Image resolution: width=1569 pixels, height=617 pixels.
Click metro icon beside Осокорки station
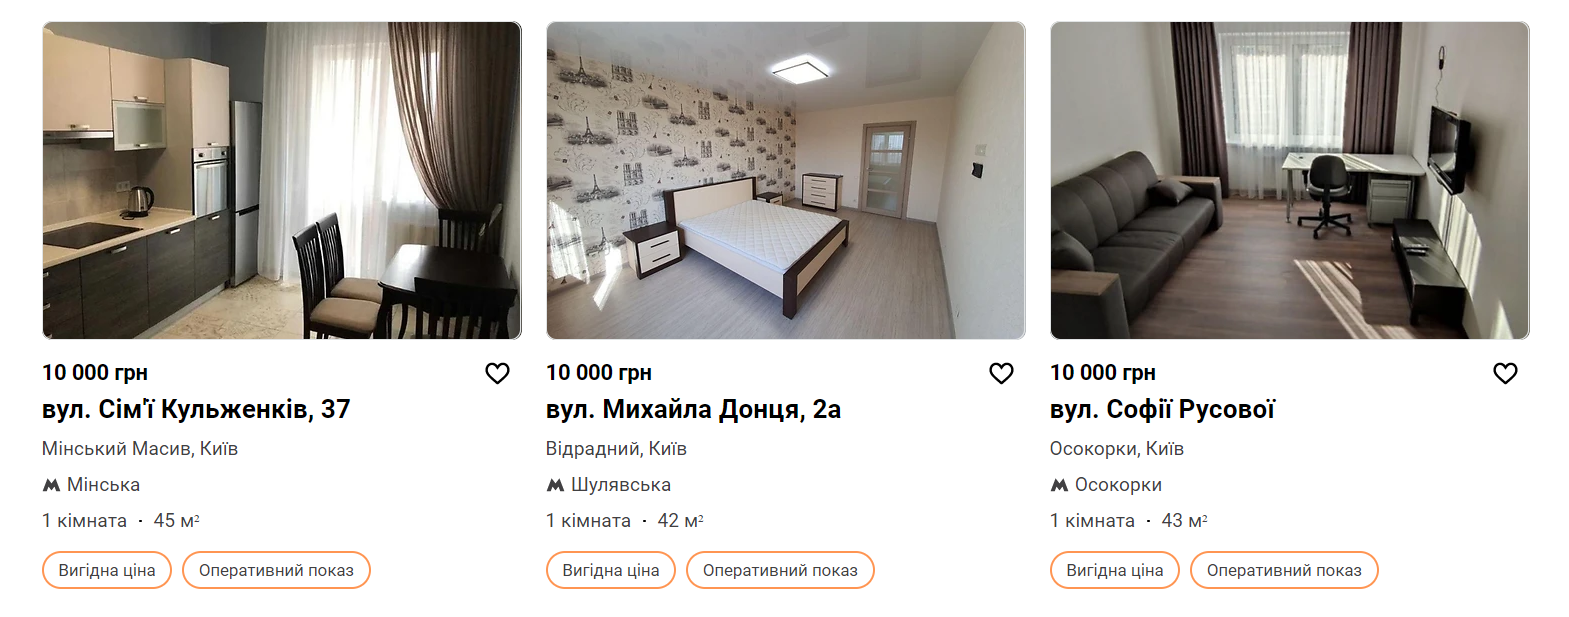[x=1059, y=485]
